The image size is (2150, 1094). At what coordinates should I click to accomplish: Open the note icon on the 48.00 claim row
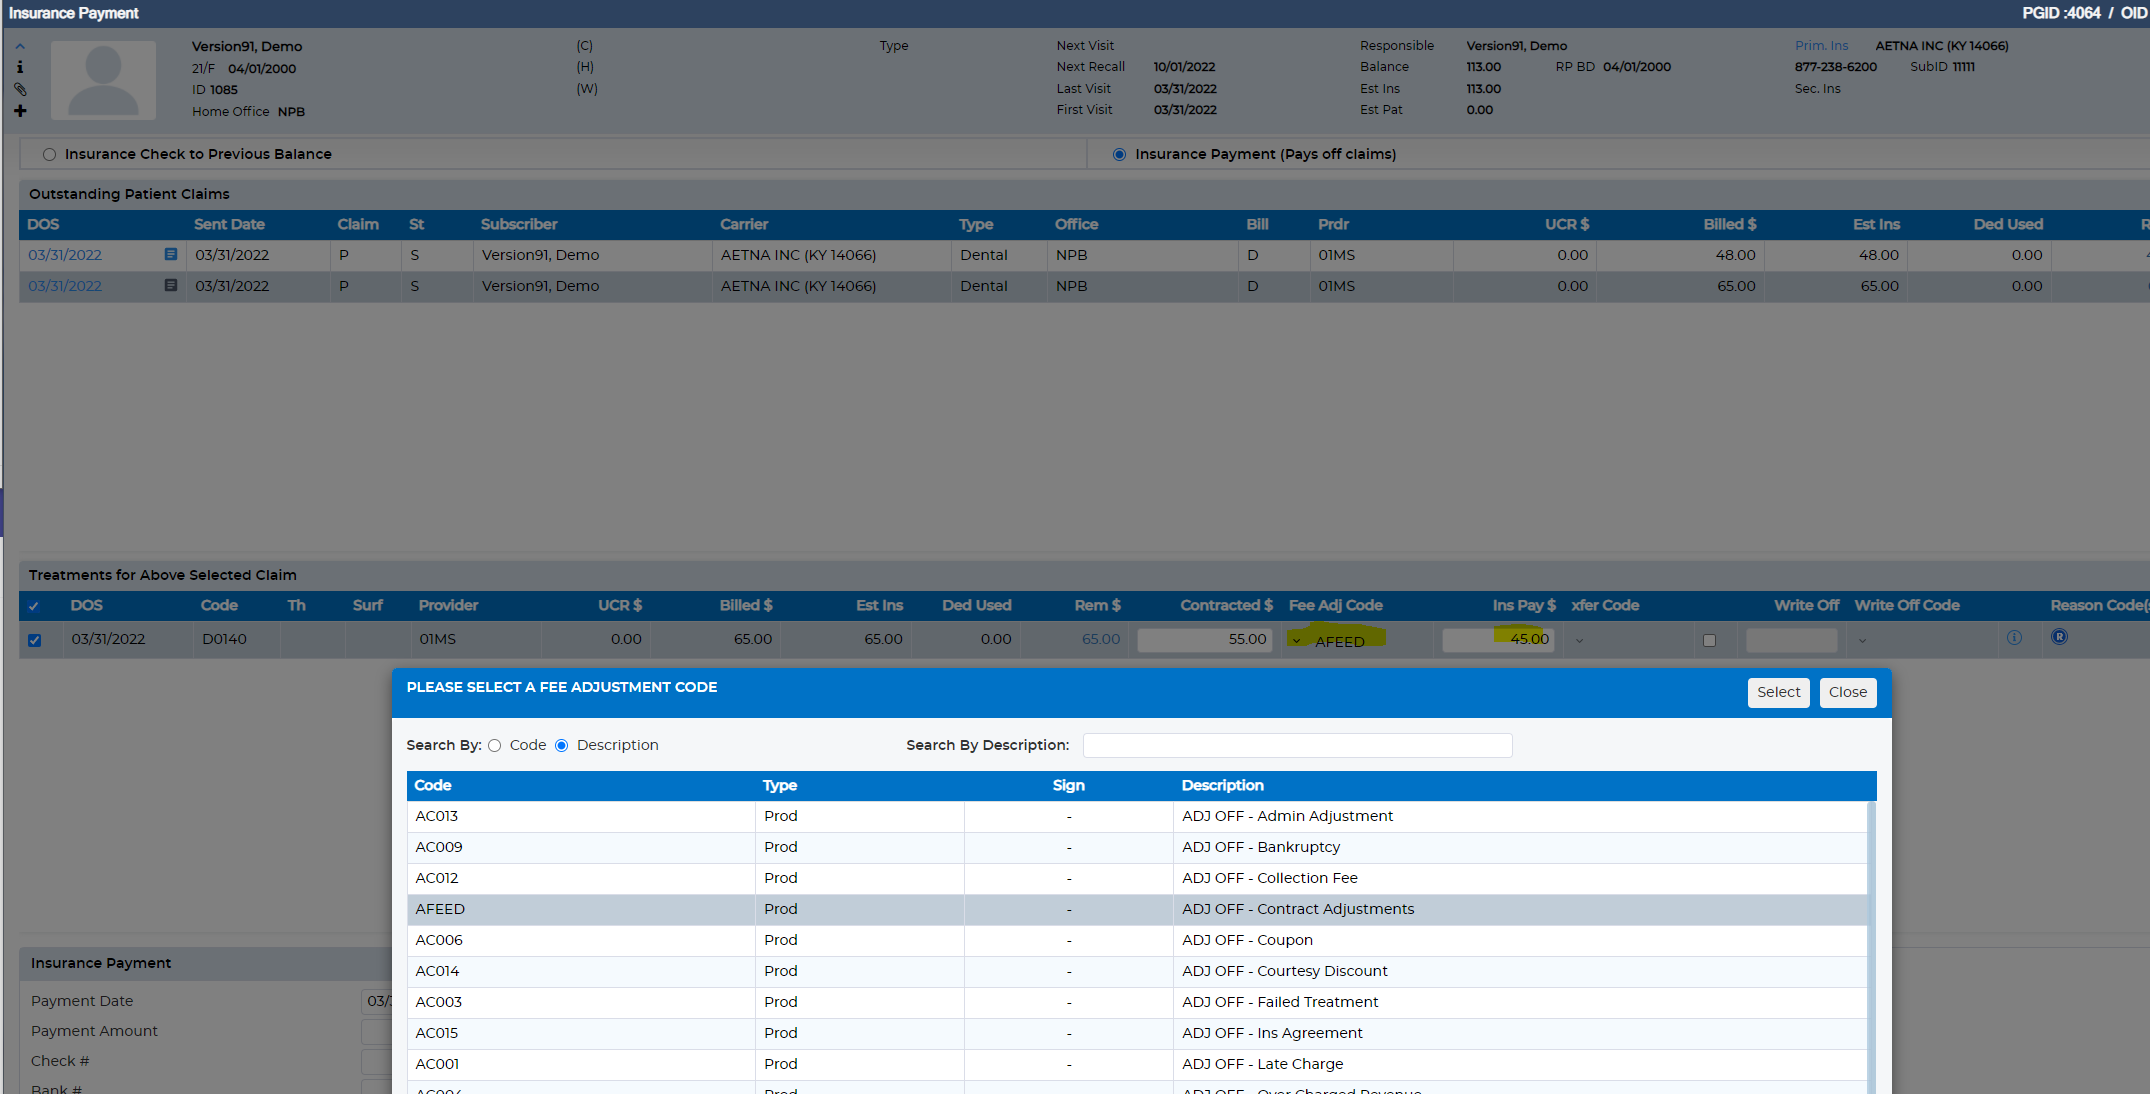click(171, 255)
